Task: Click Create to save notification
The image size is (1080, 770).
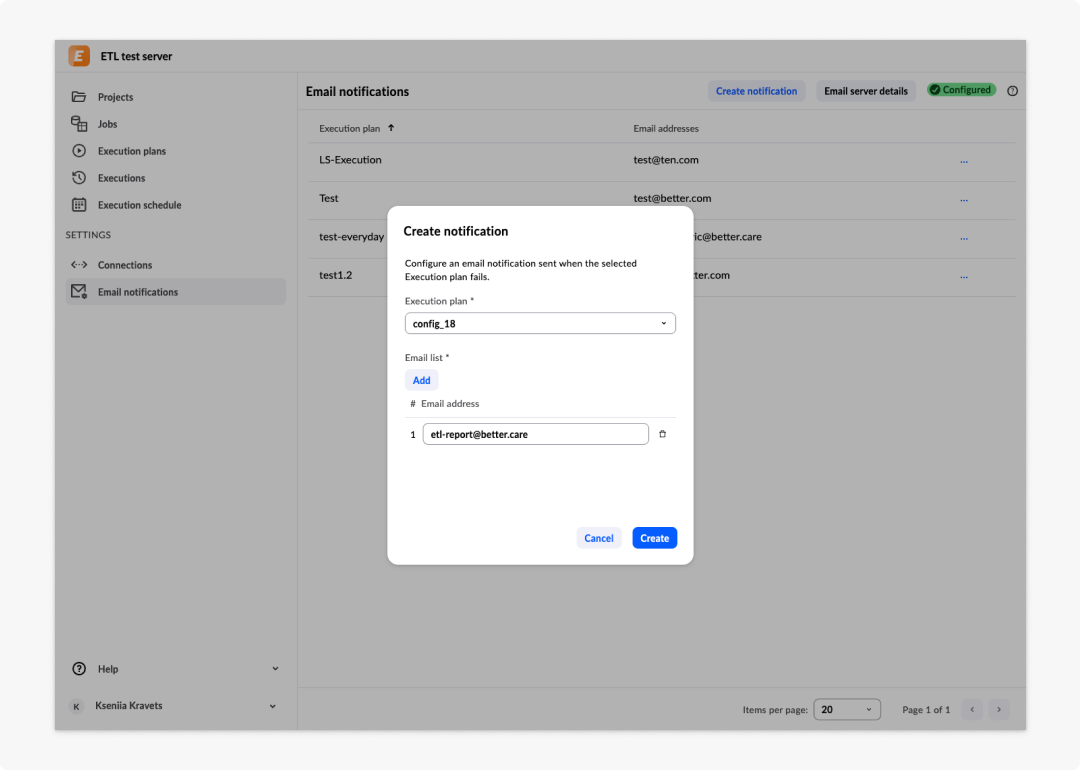Action: point(654,538)
